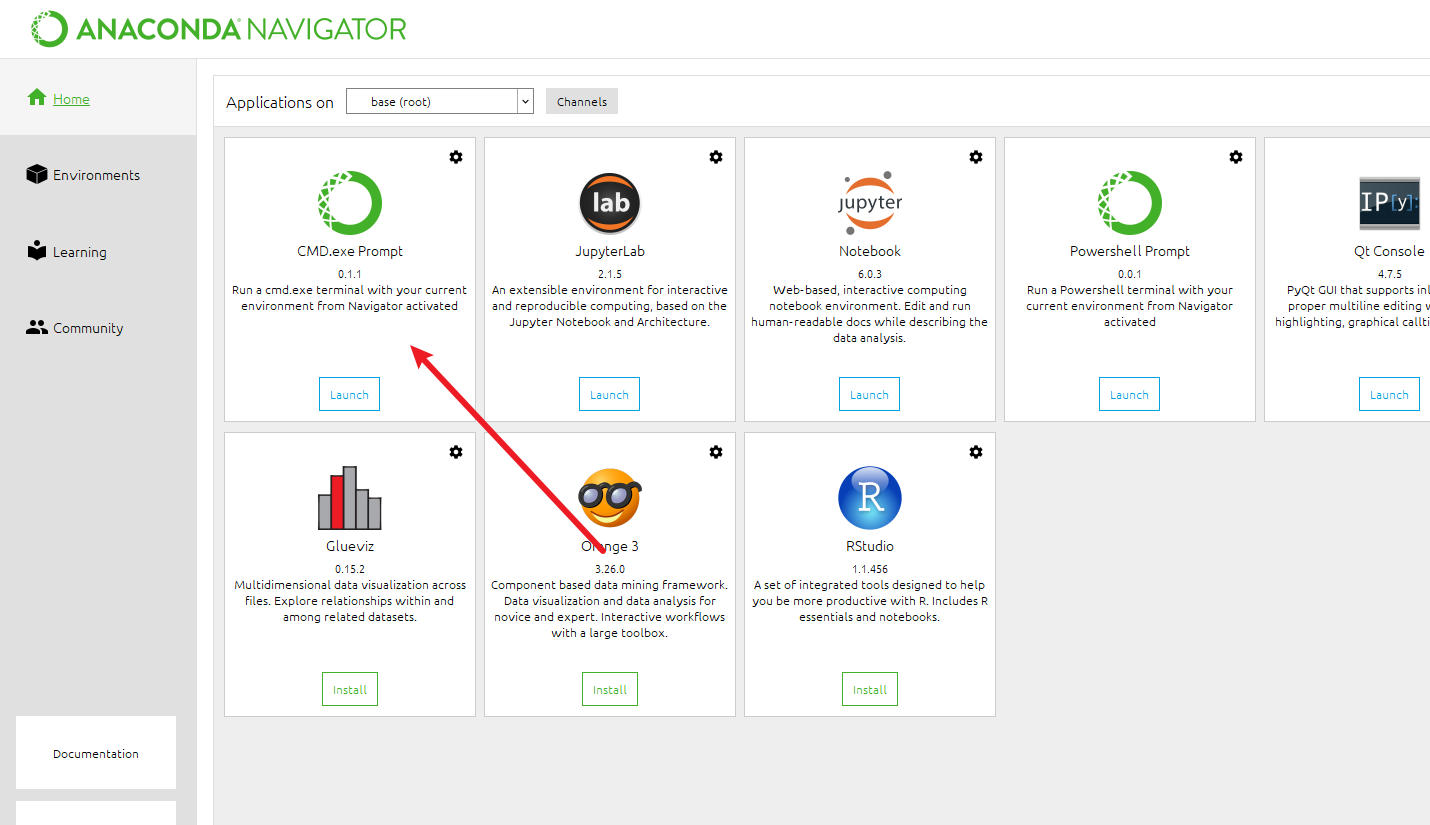Open the Applications on environment dropdown

(440, 101)
